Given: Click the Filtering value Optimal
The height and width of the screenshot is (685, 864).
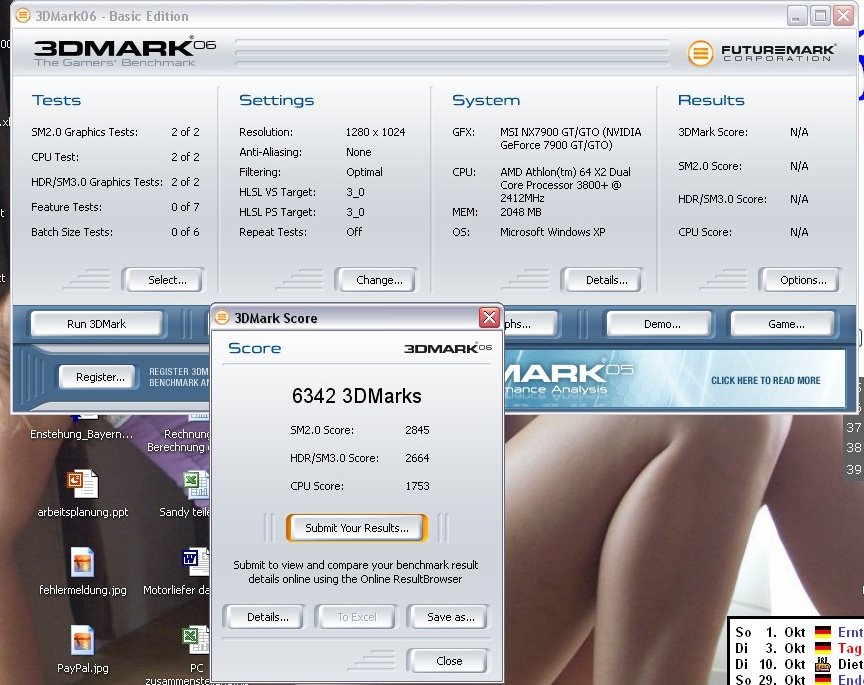Looking at the screenshot, I should tap(364, 172).
